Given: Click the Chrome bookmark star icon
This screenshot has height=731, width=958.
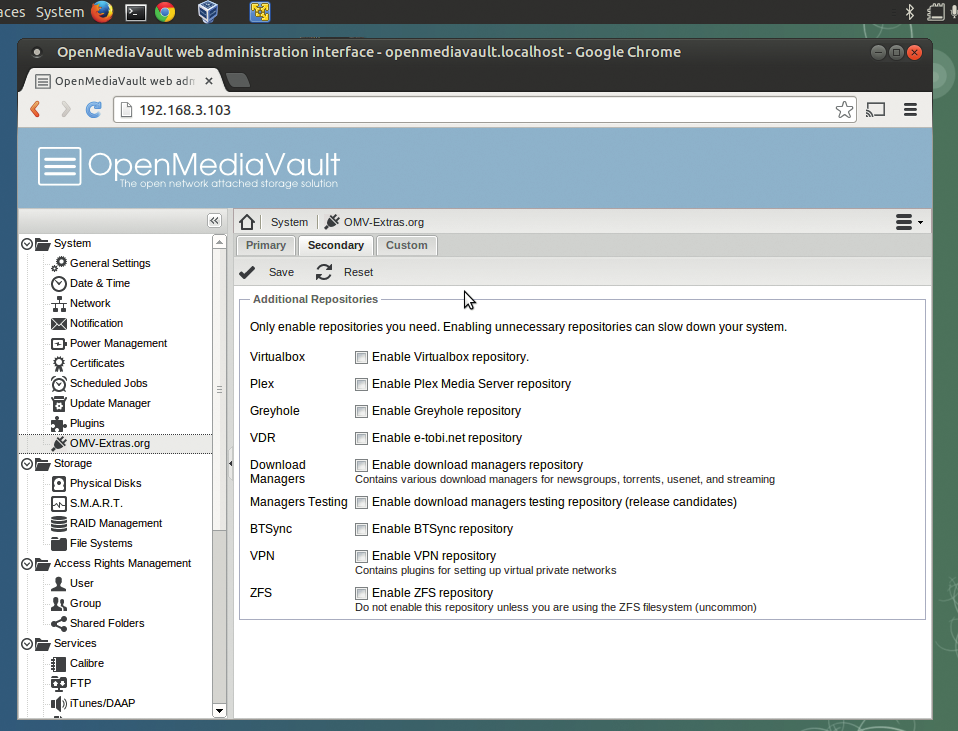Looking at the screenshot, I should [844, 110].
